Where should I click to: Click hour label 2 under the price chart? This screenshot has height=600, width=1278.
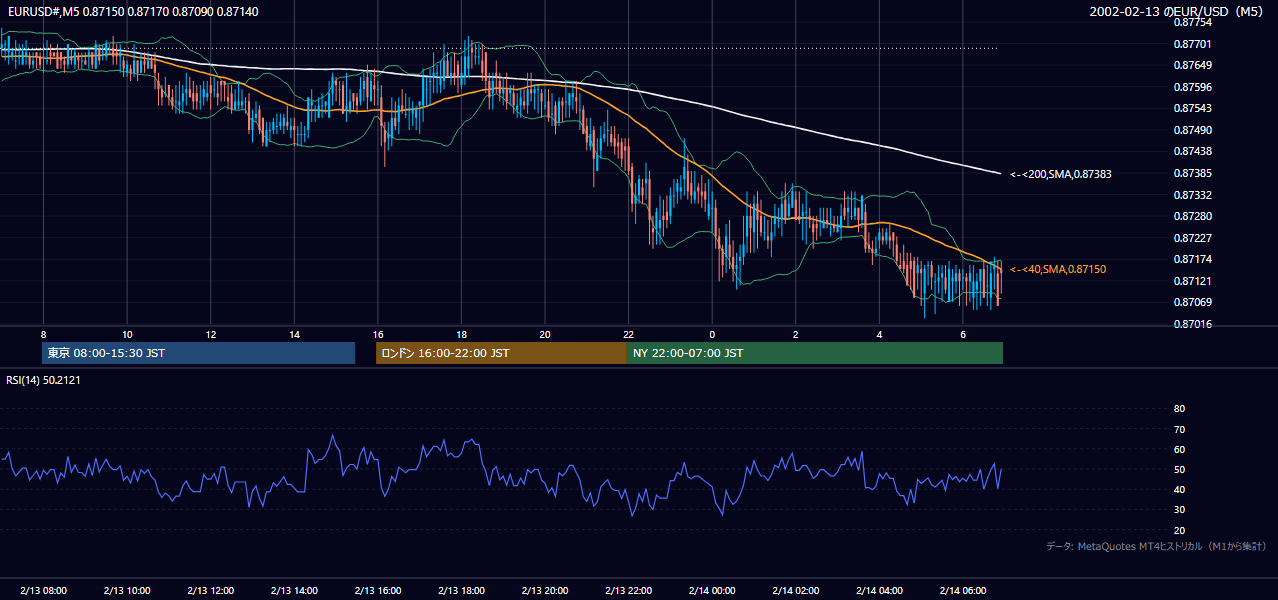795,334
